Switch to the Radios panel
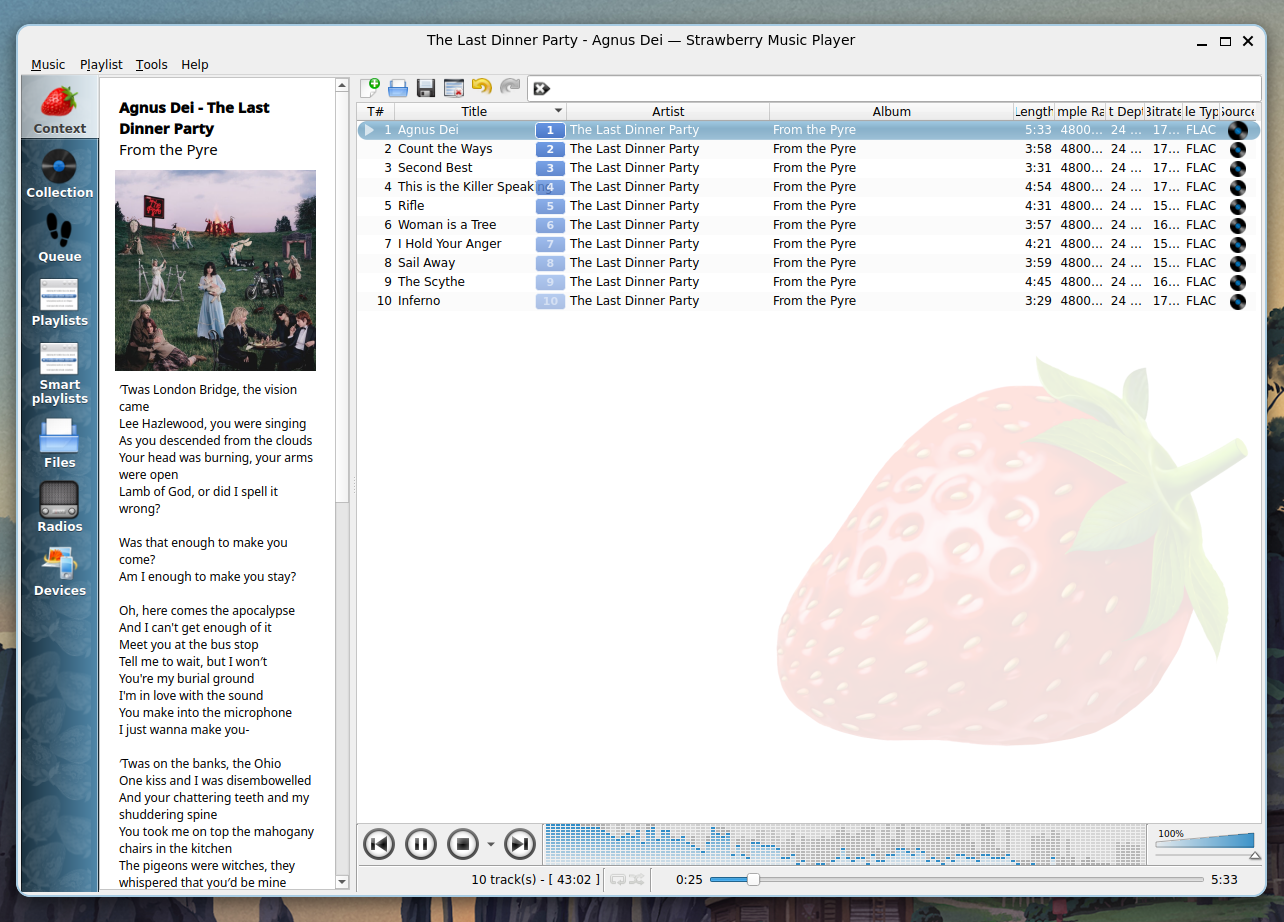Image resolution: width=1284 pixels, height=922 pixels. click(59, 506)
